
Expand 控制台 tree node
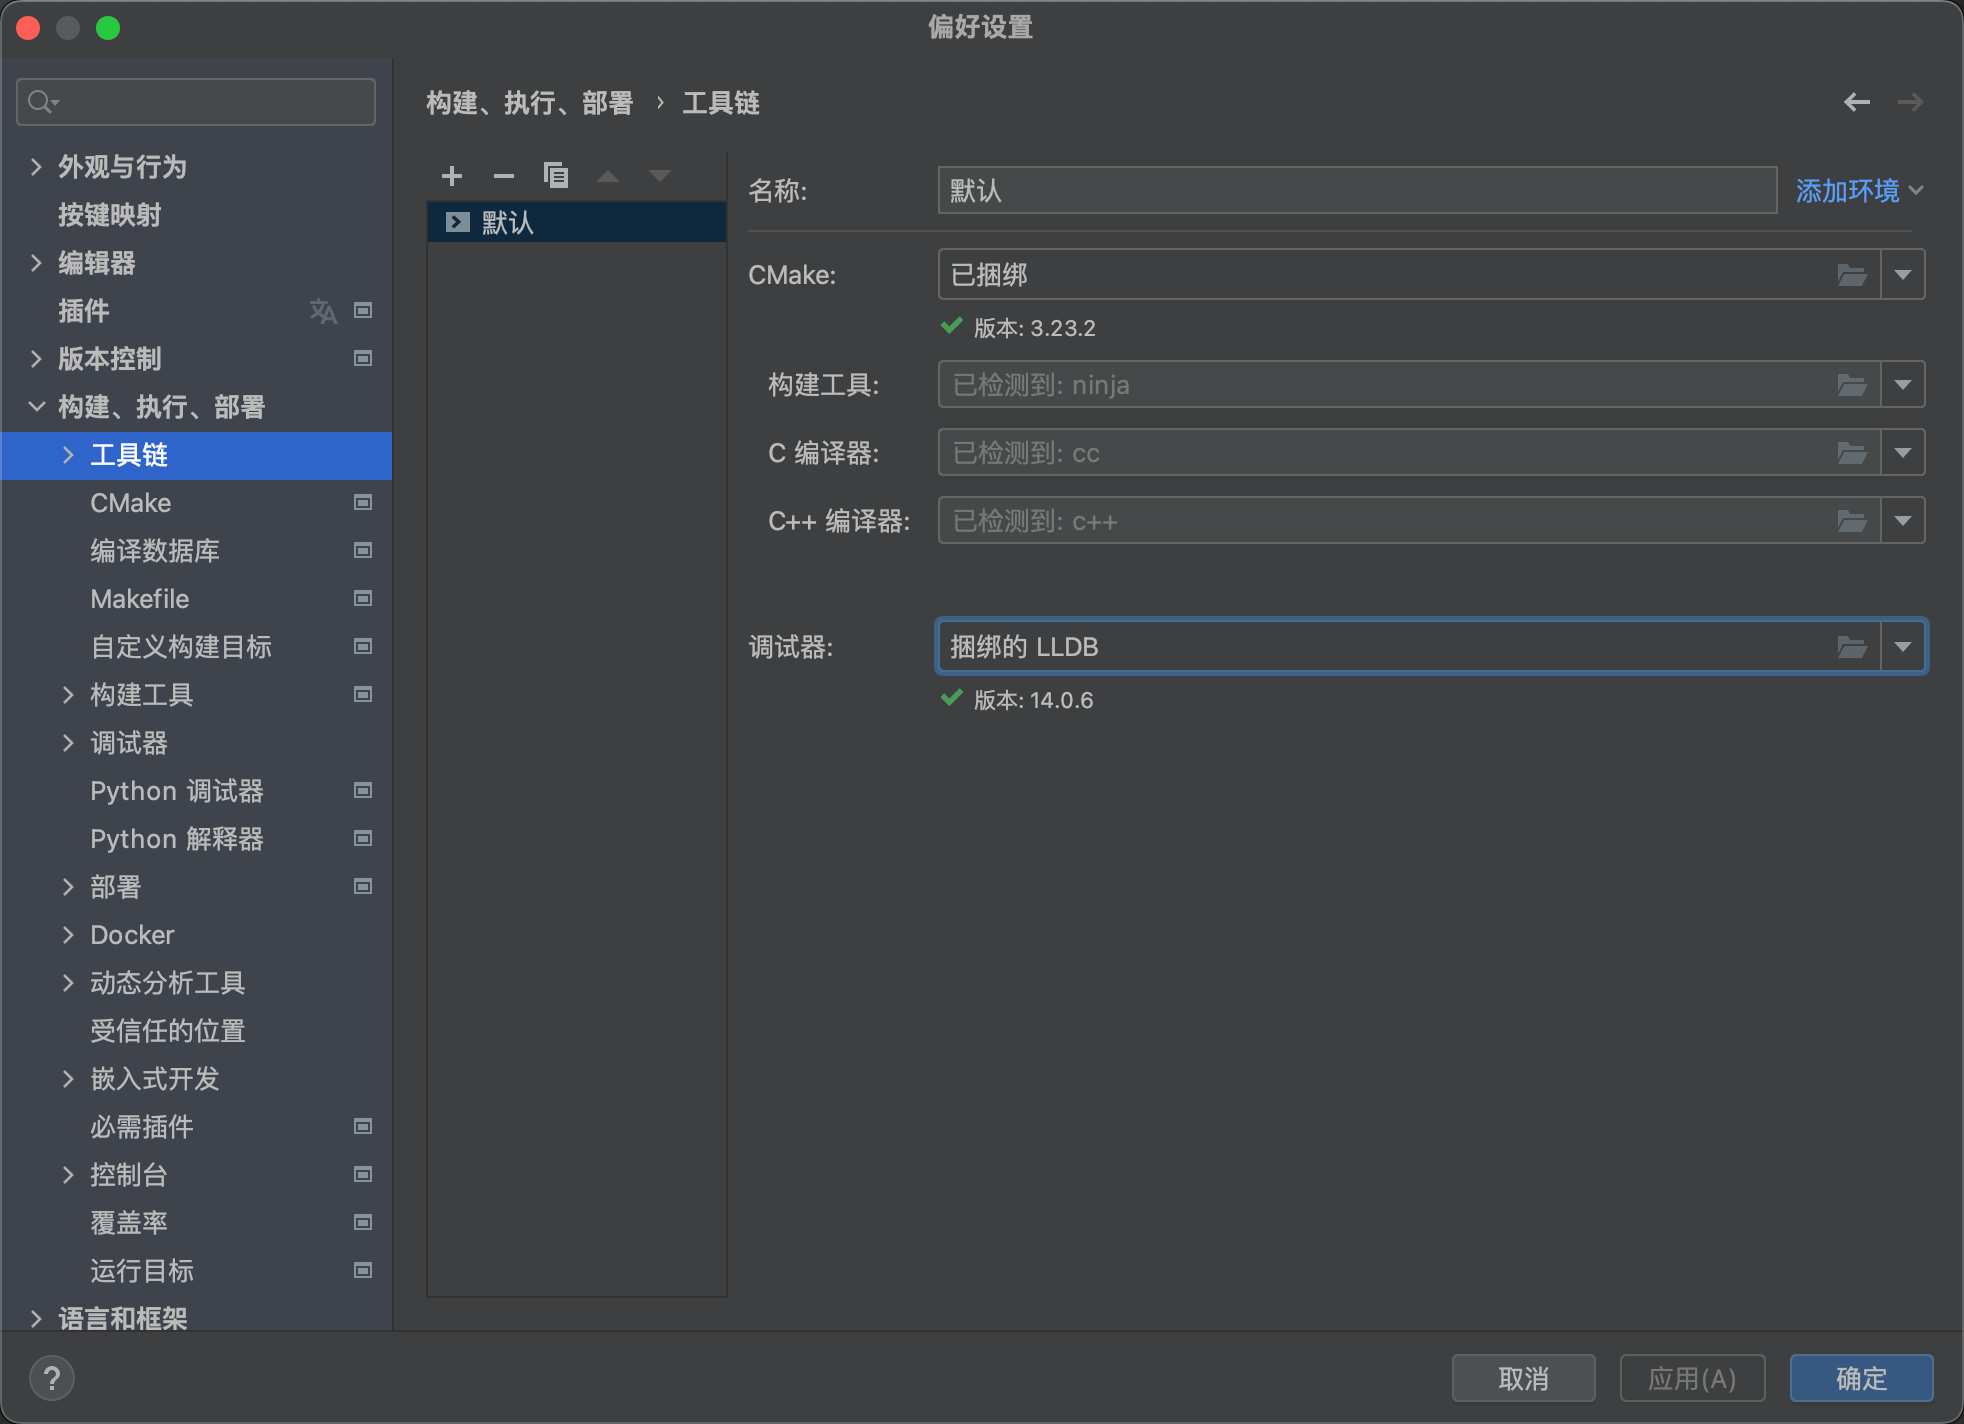[x=69, y=1175]
